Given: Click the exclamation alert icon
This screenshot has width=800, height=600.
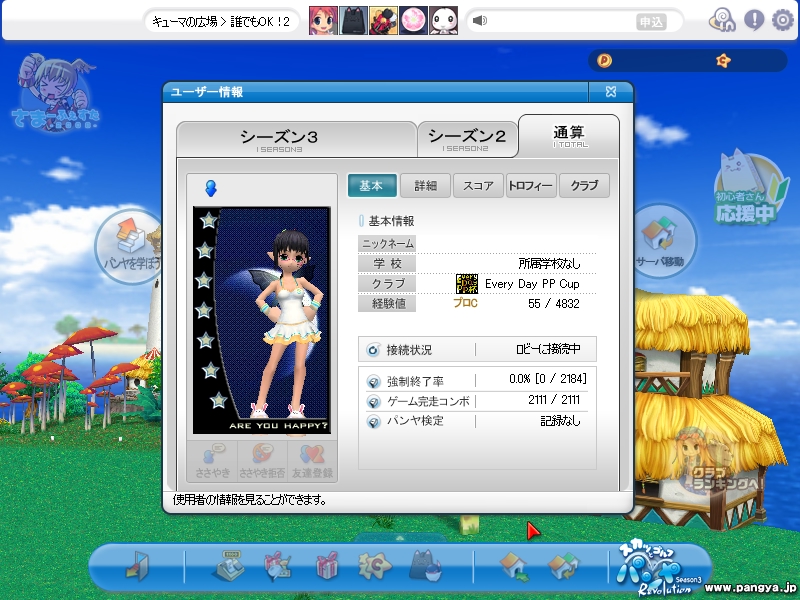Looking at the screenshot, I should coord(754,20).
